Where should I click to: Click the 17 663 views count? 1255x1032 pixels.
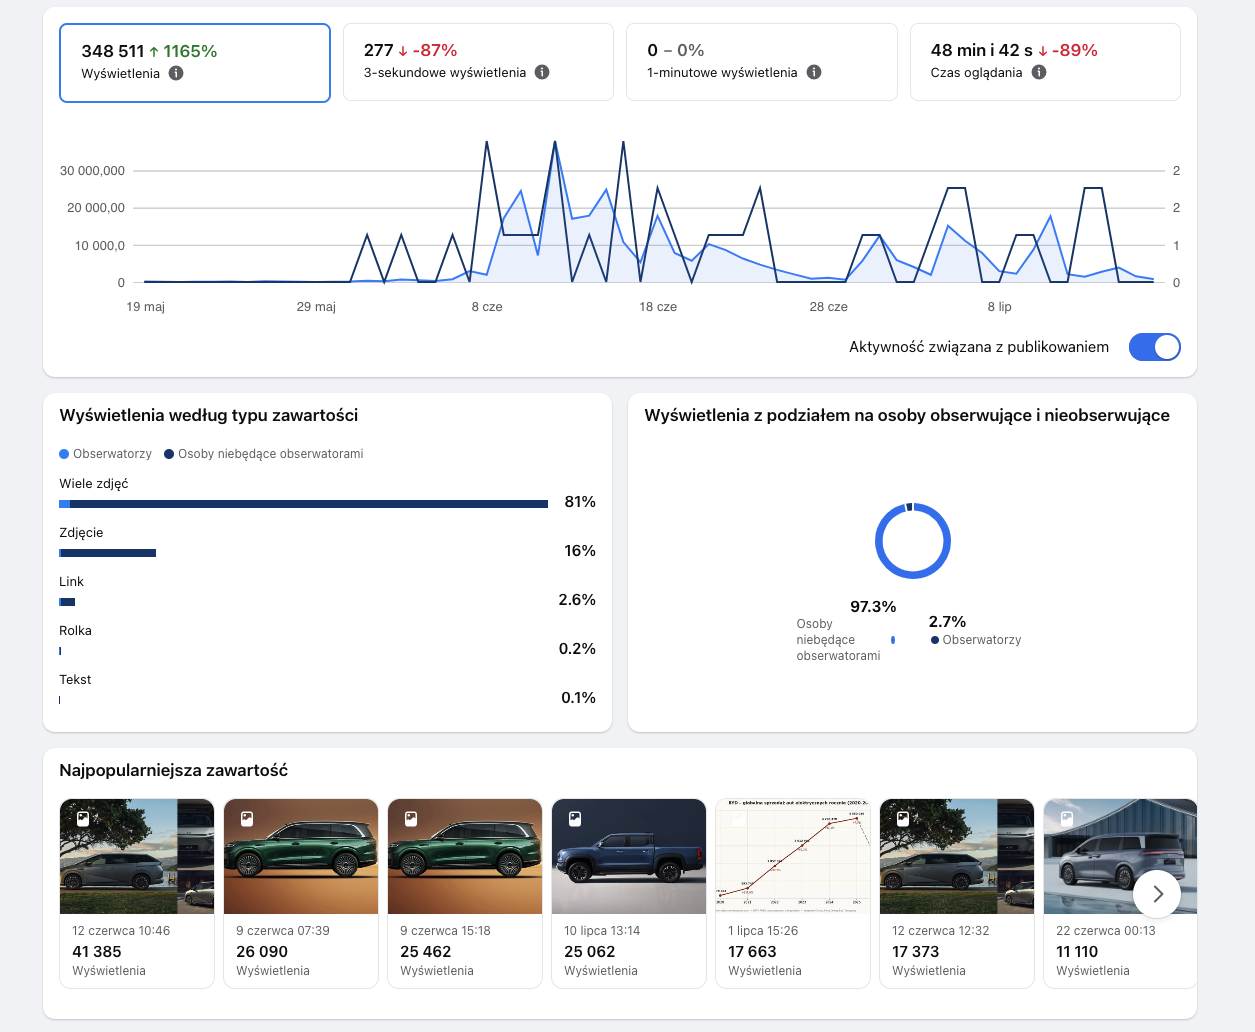(753, 952)
